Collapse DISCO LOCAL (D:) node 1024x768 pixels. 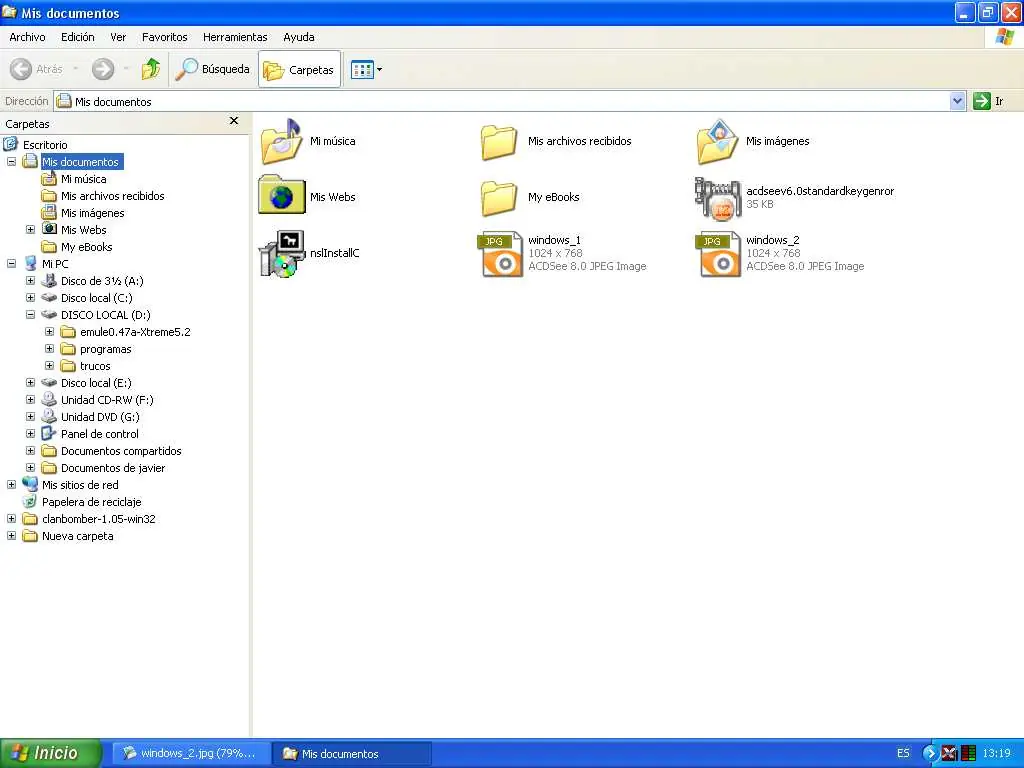coord(30,314)
